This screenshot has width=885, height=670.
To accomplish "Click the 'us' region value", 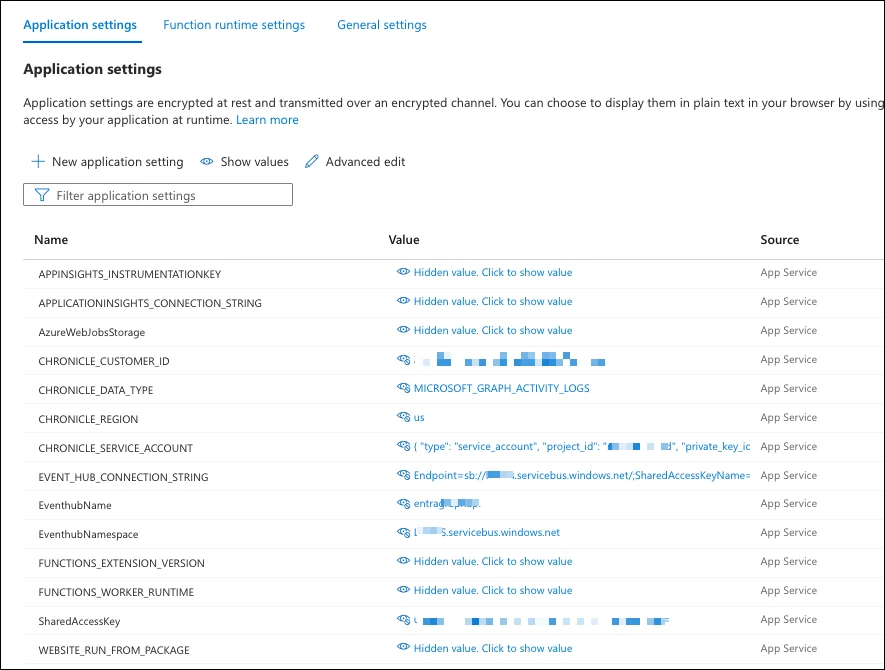I will pyautogui.click(x=419, y=418).
